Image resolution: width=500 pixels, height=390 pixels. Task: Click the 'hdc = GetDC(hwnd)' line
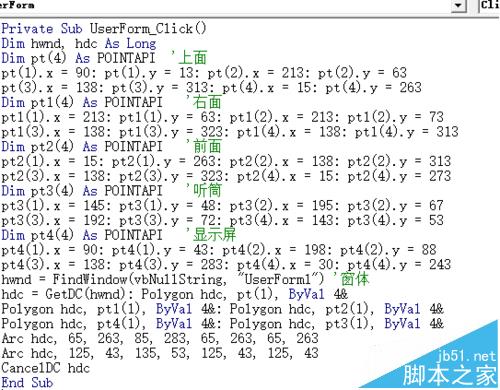pyautogui.click(x=174, y=294)
